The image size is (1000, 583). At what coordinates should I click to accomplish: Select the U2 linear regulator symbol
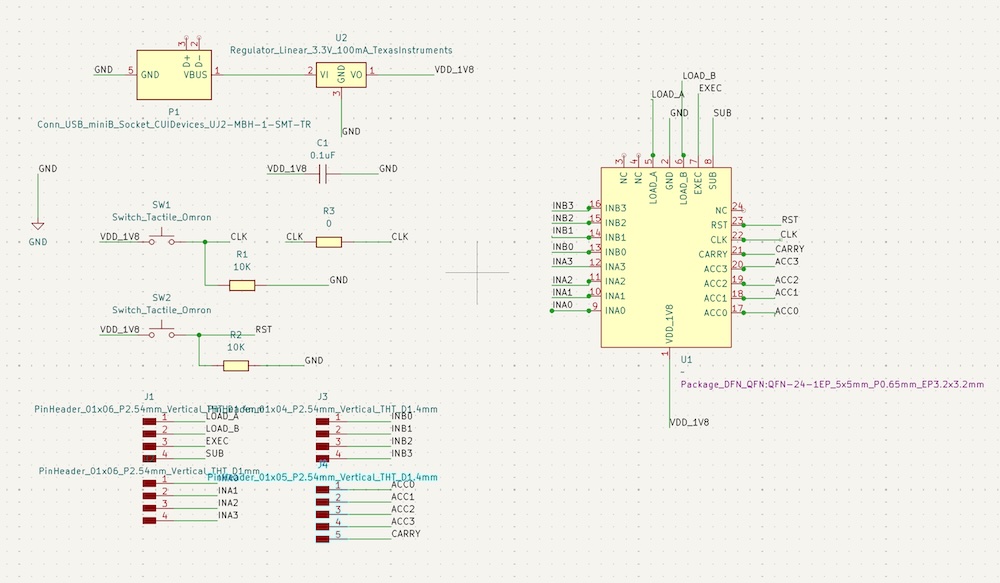click(x=342, y=73)
